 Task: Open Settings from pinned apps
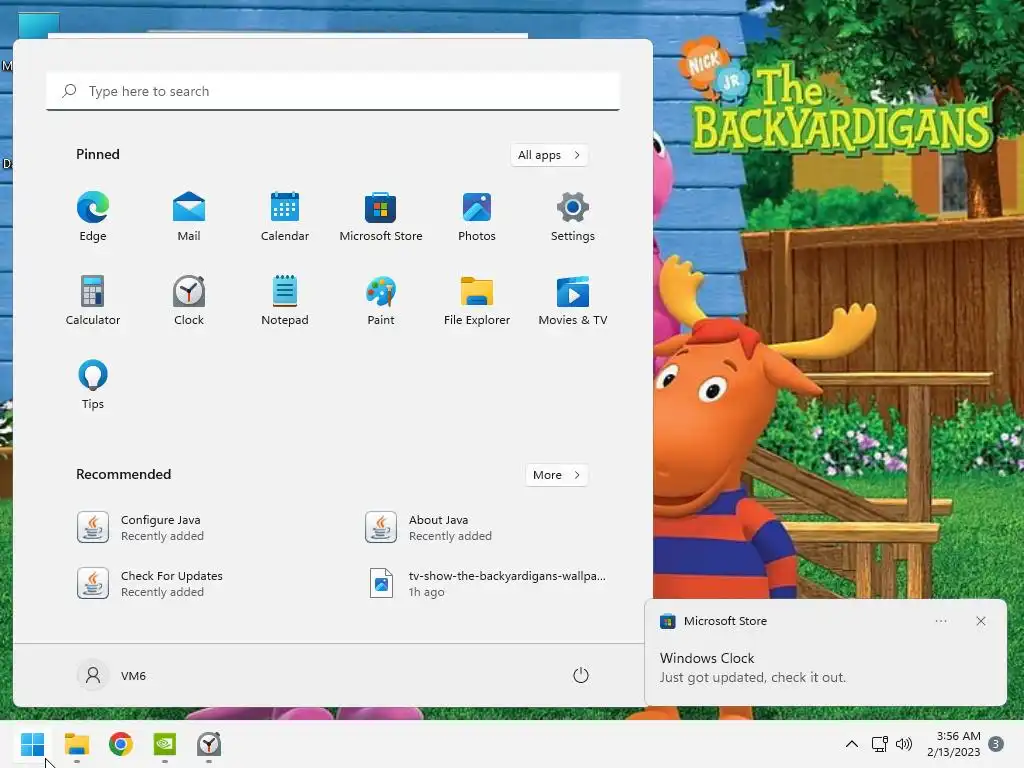[573, 217]
